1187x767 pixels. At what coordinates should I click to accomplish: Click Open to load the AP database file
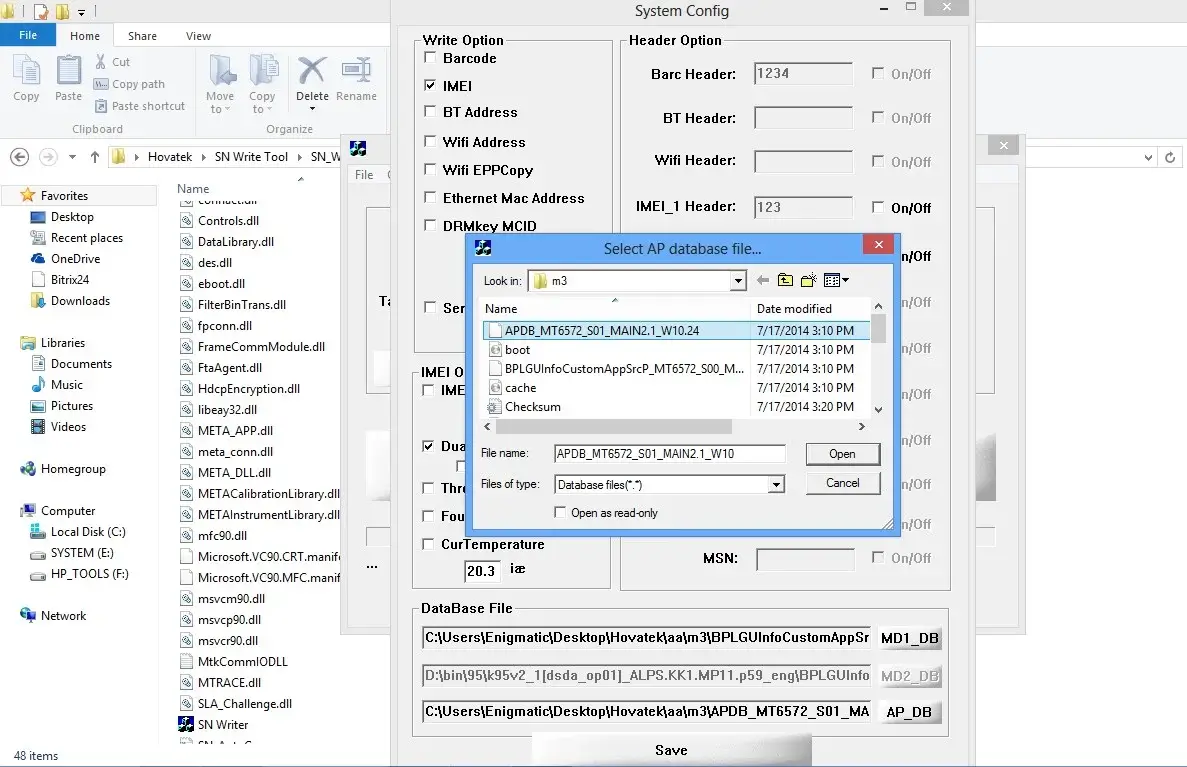[x=841, y=454]
